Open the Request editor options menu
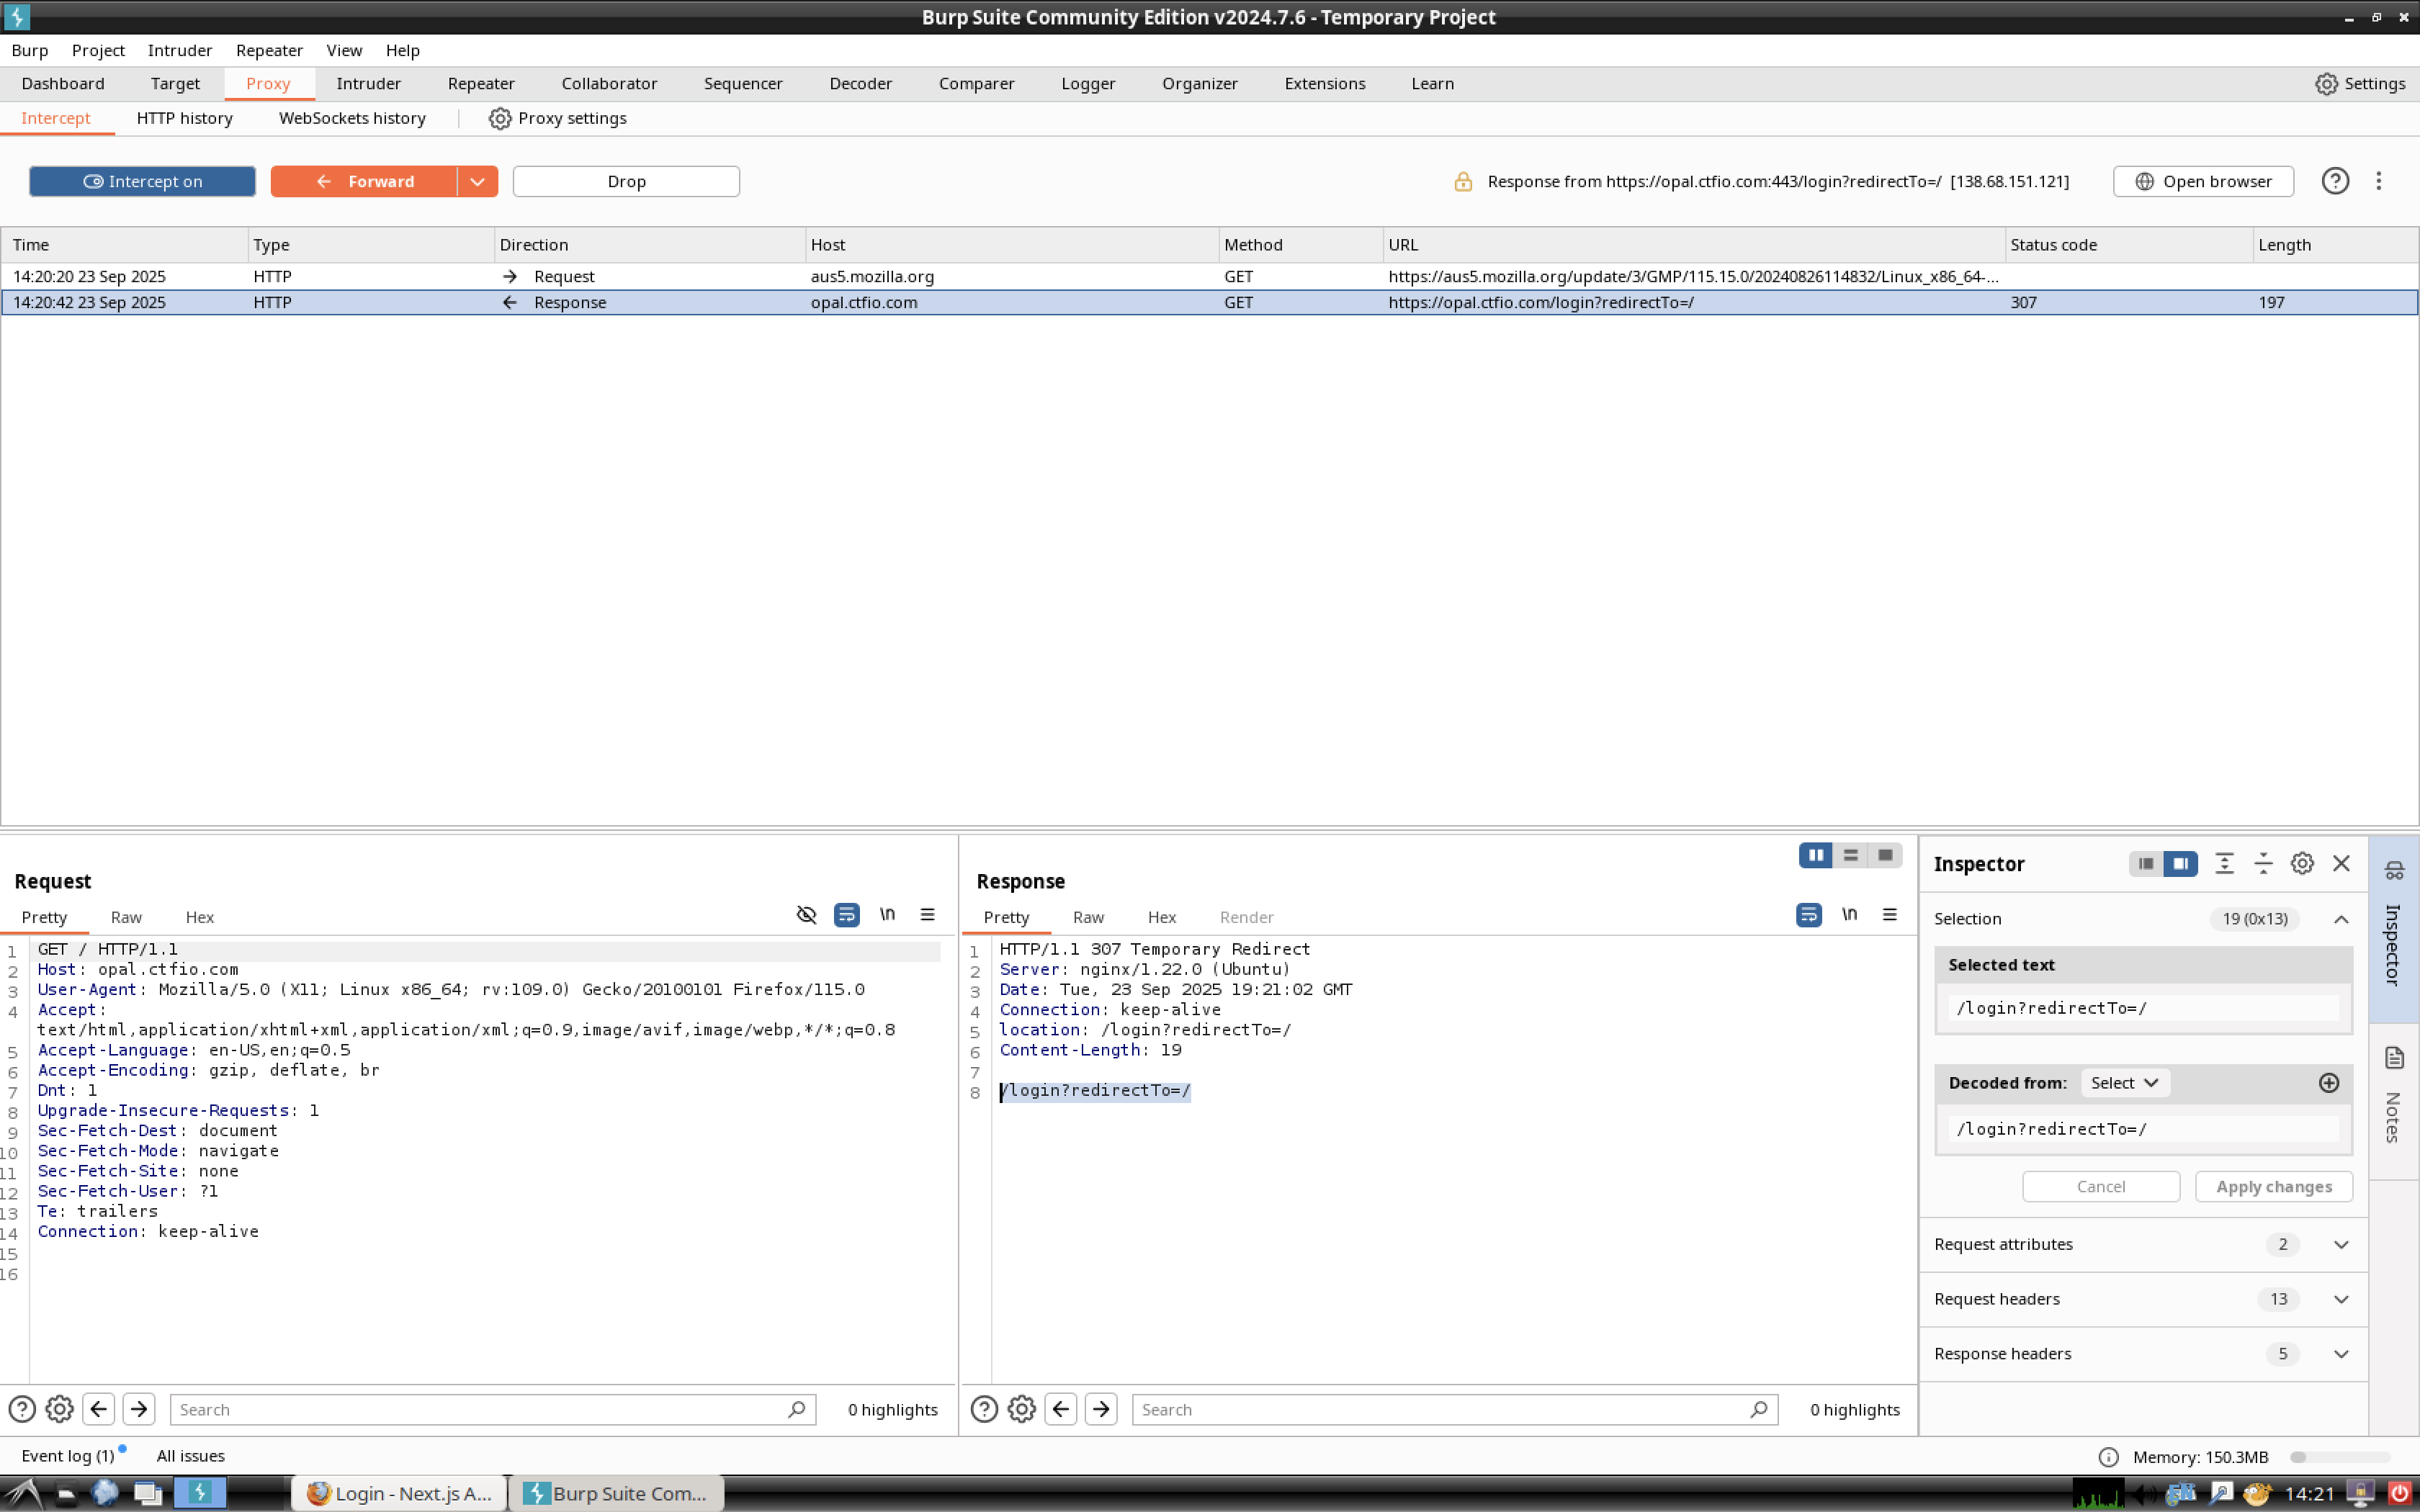This screenshot has height=1512, width=2420. tap(927, 915)
